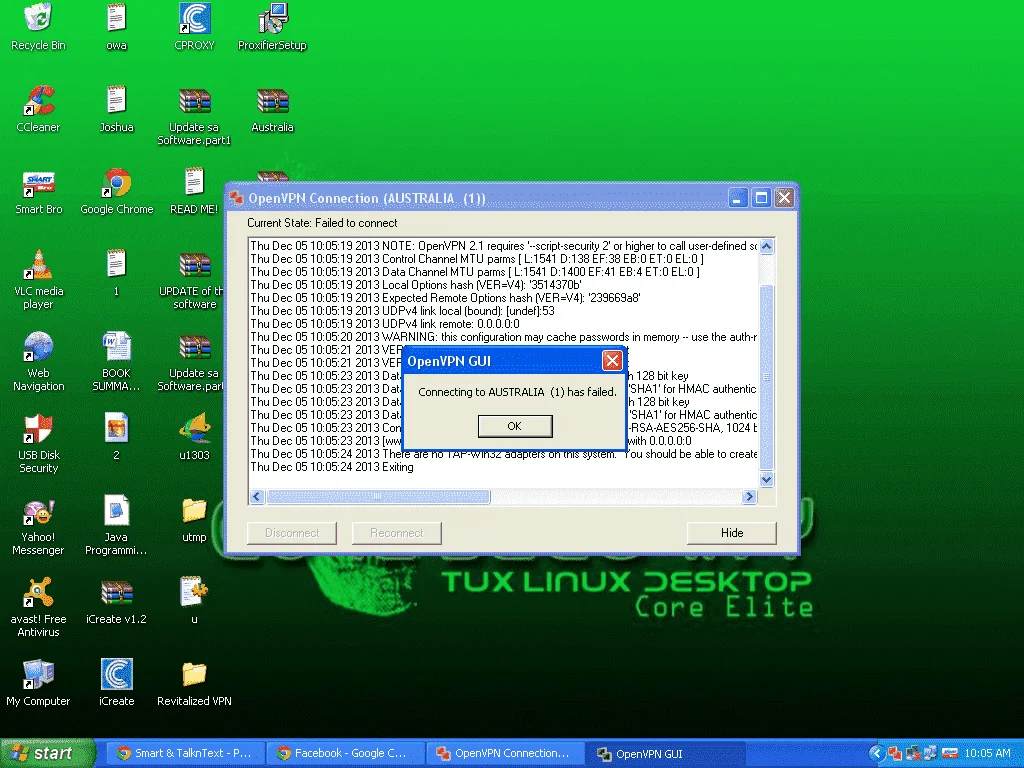This screenshot has height=768, width=1024.
Task: Select the Web Navigation shortcut icon
Action: pos(39,346)
